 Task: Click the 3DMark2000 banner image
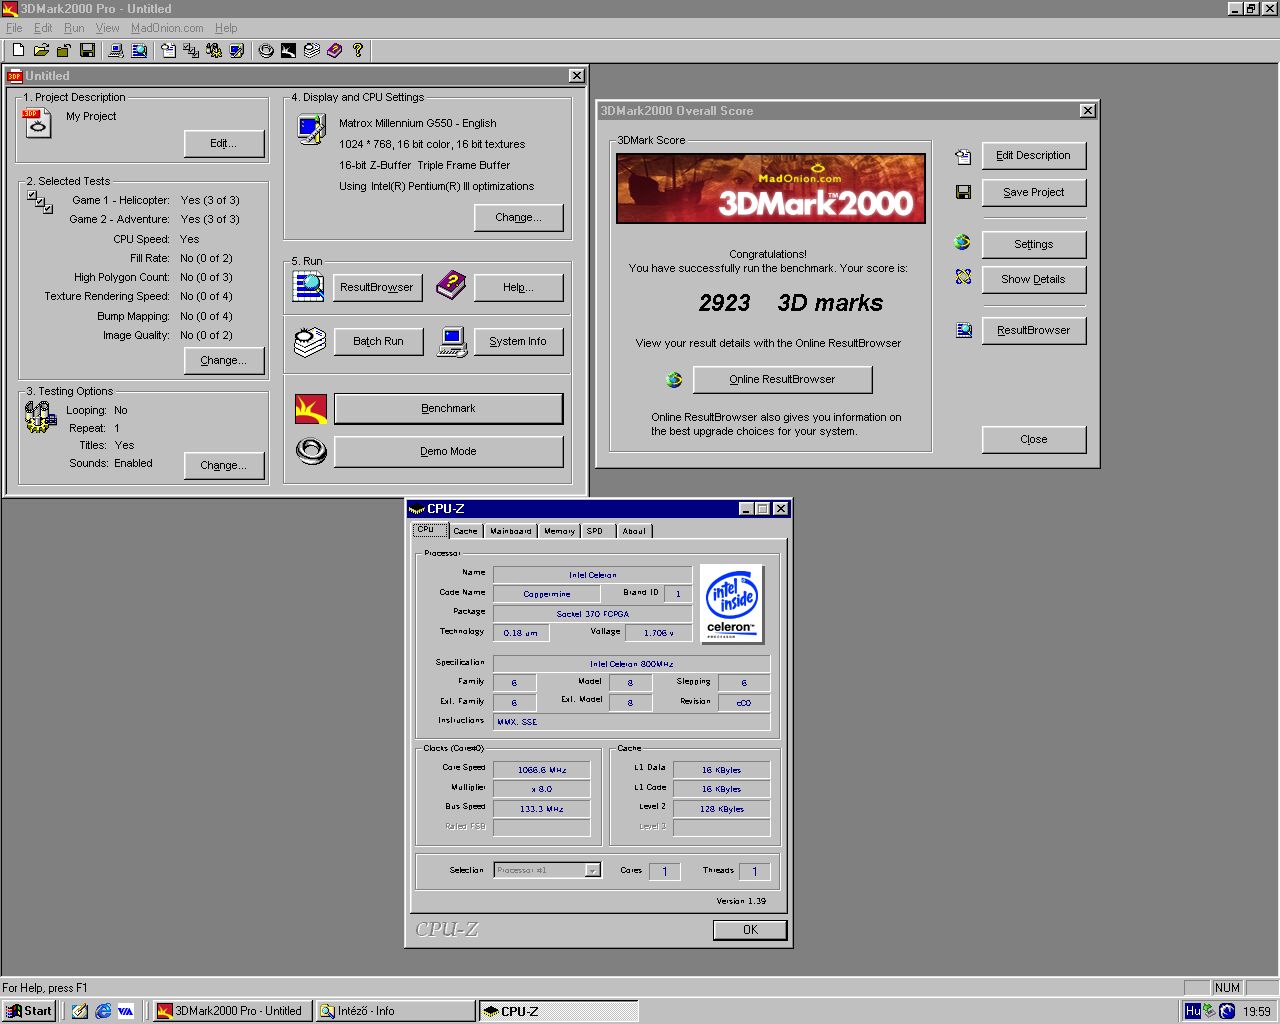coord(771,189)
